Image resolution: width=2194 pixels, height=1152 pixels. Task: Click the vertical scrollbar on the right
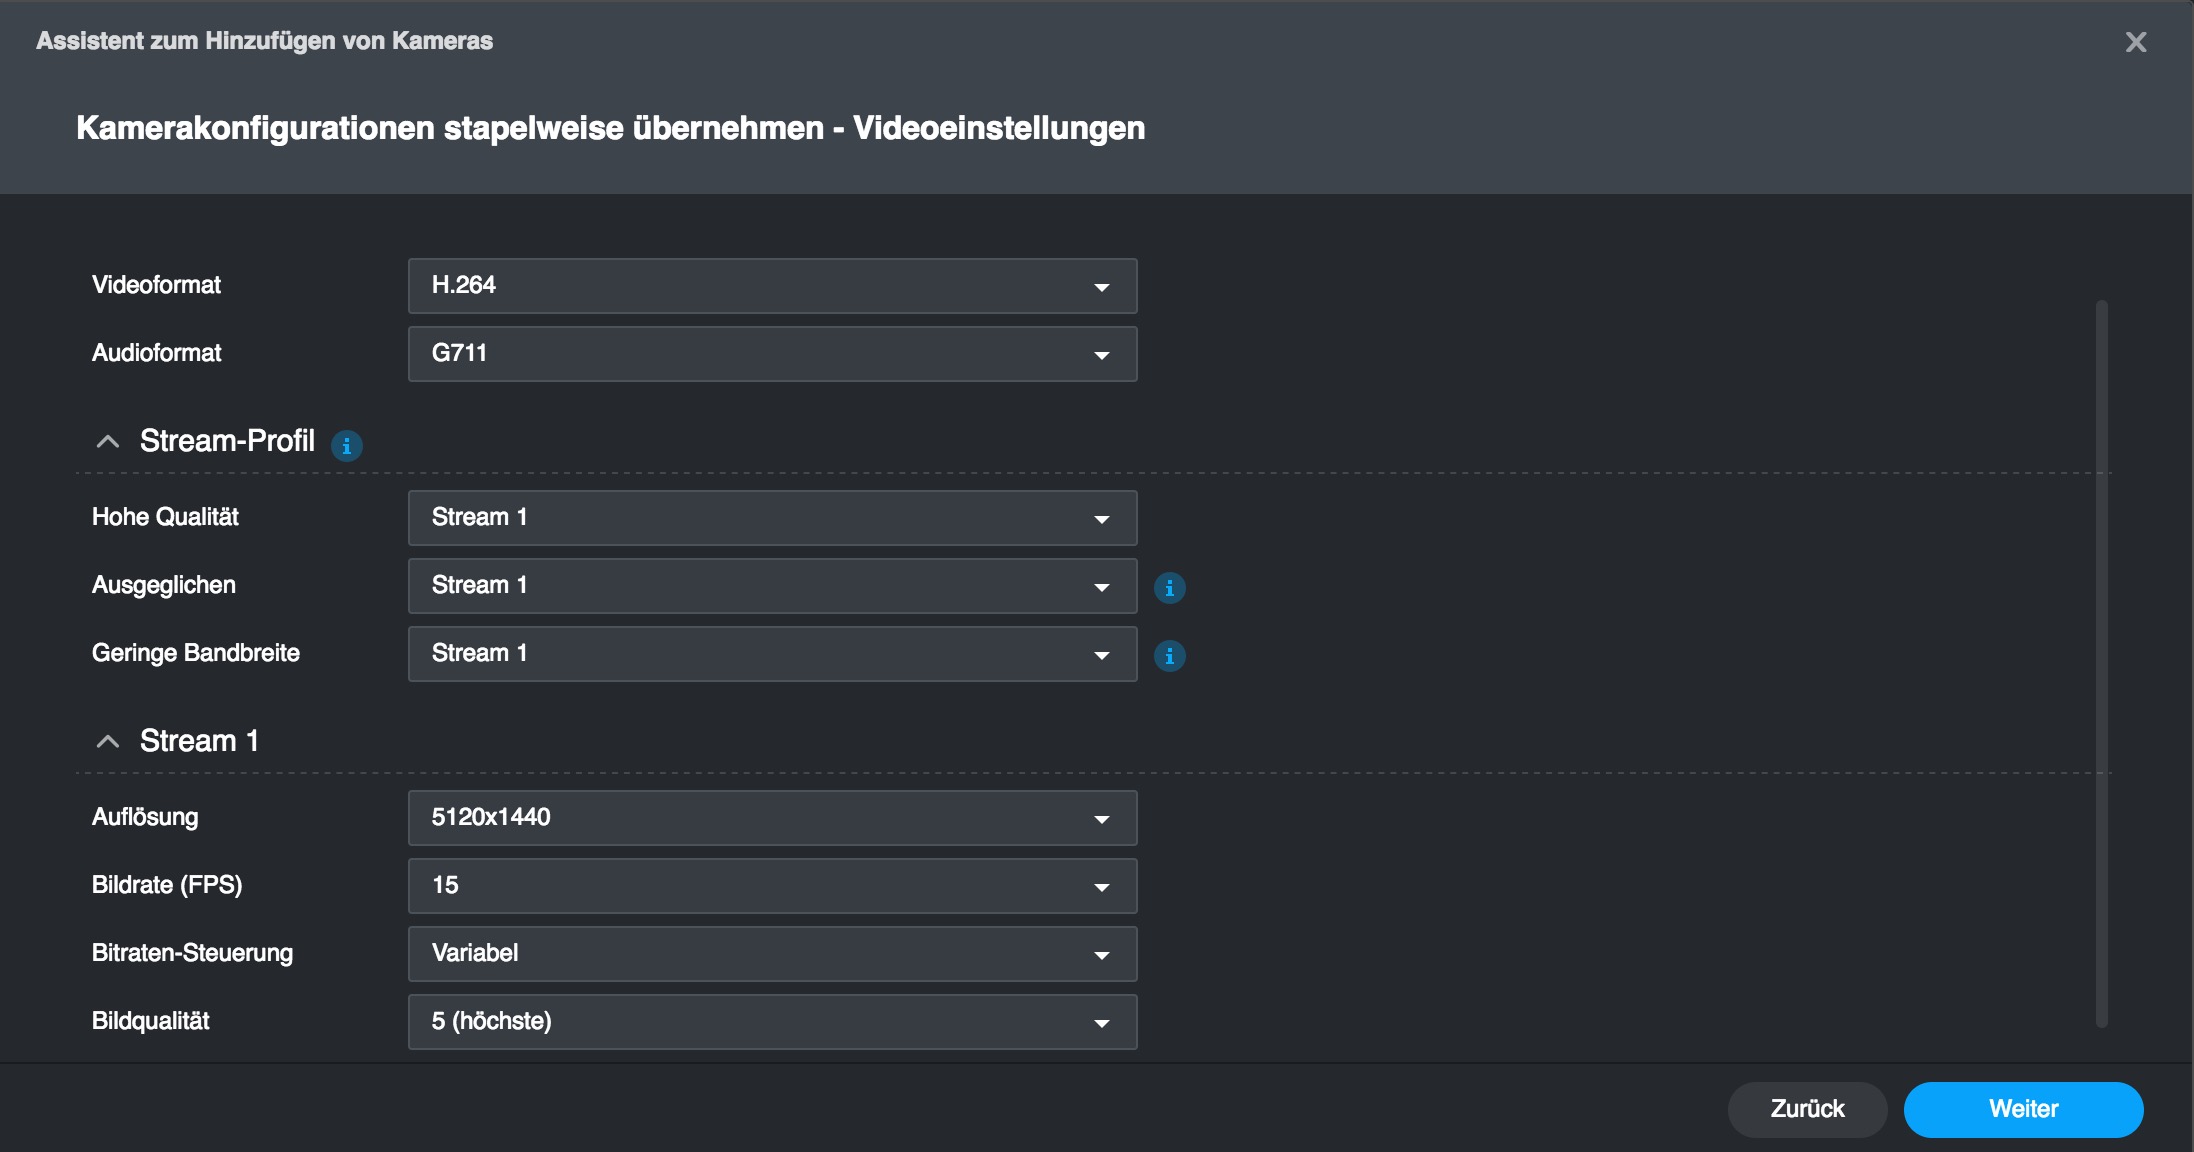coord(2101,660)
